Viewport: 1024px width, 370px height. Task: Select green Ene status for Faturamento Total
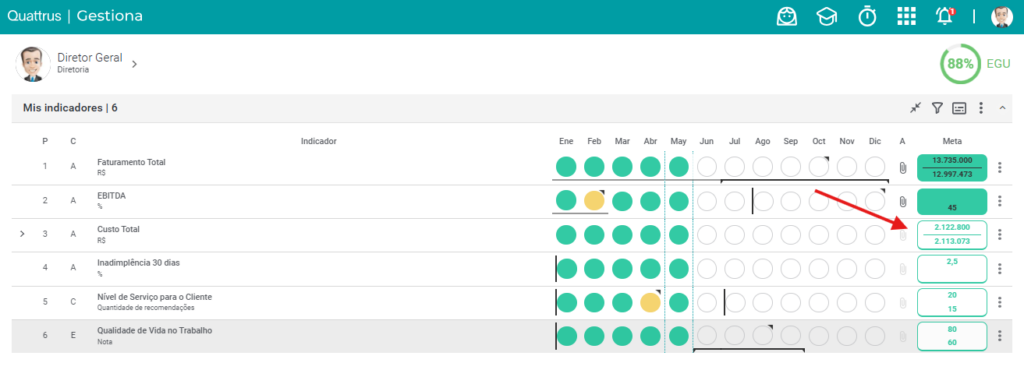[x=566, y=167]
